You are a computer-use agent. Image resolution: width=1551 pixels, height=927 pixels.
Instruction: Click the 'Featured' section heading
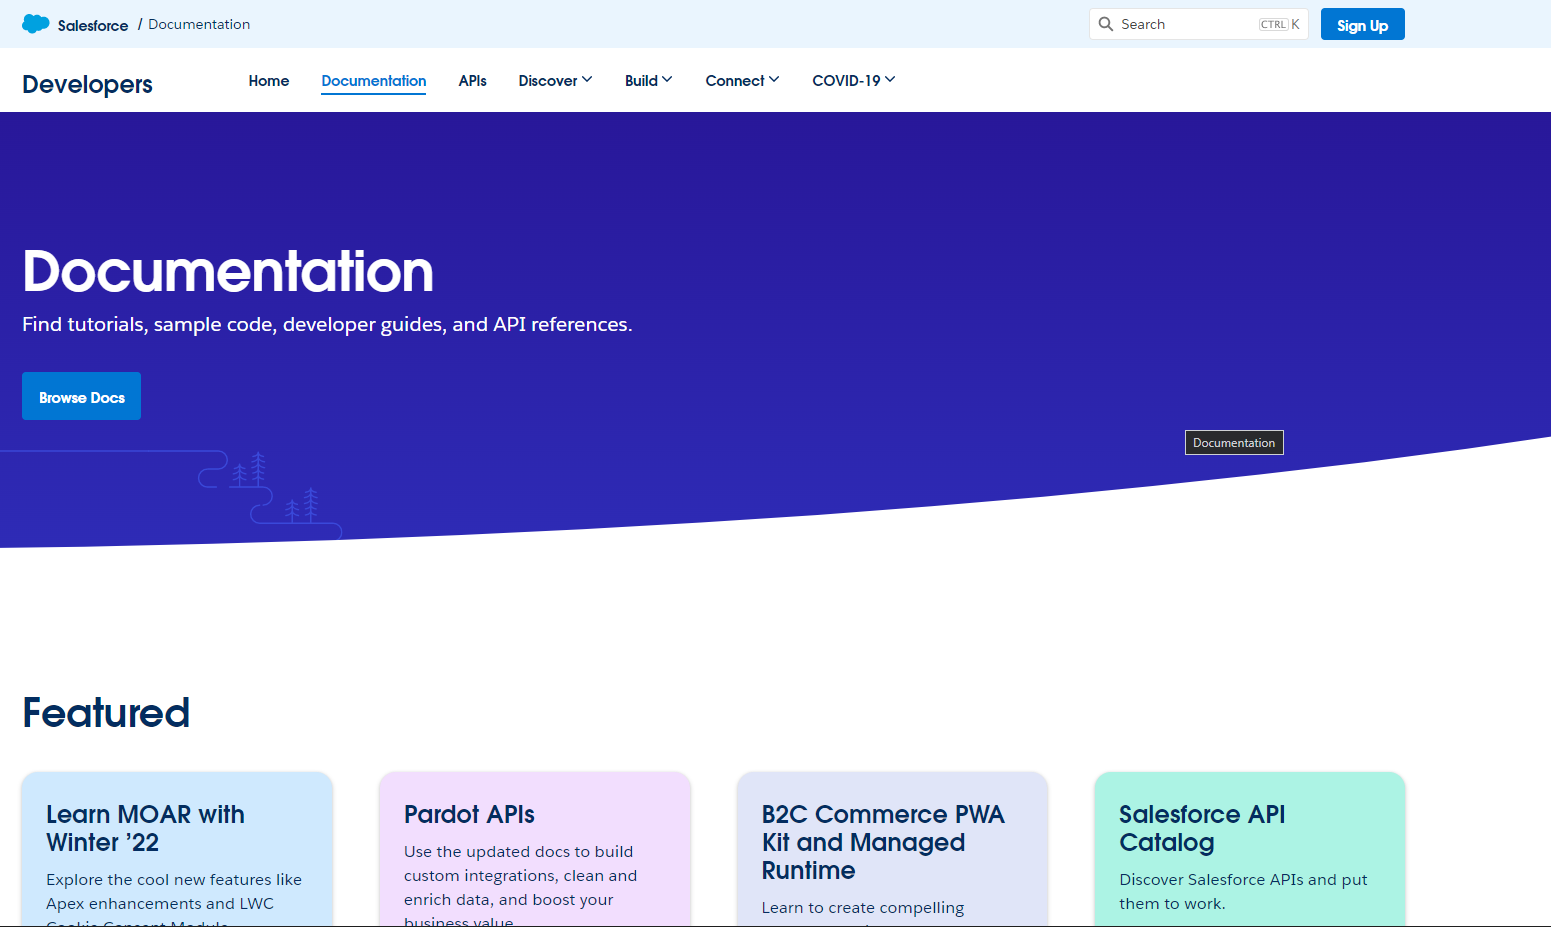106,713
